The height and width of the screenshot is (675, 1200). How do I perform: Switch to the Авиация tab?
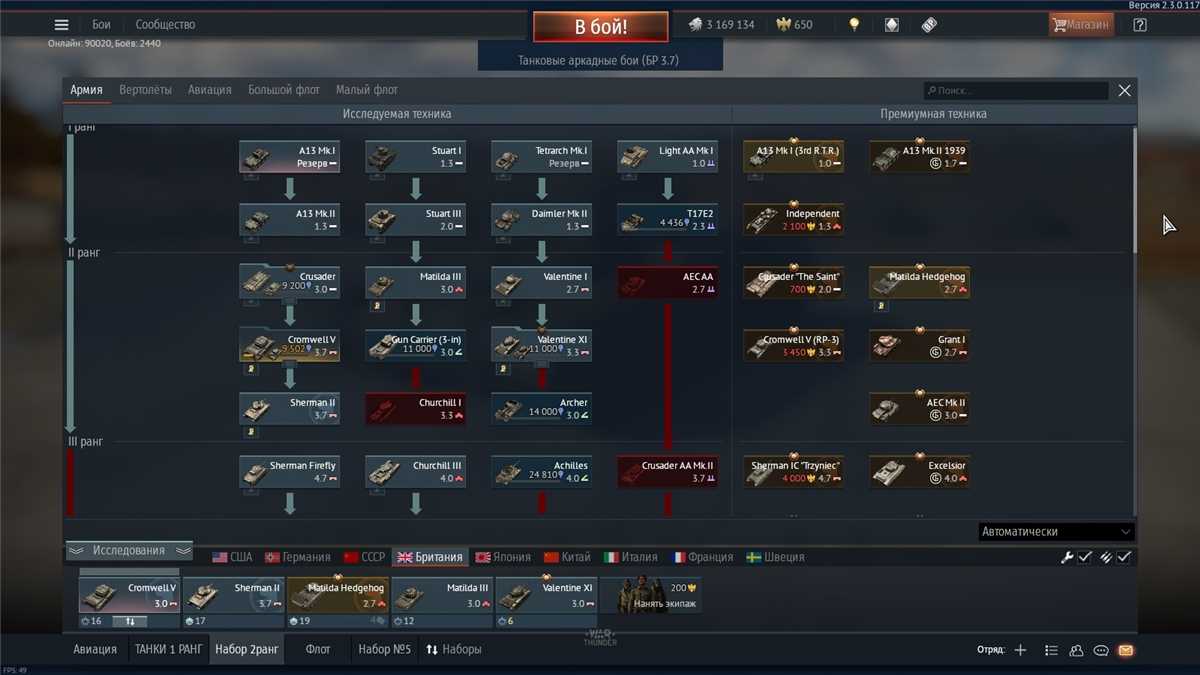coord(209,90)
